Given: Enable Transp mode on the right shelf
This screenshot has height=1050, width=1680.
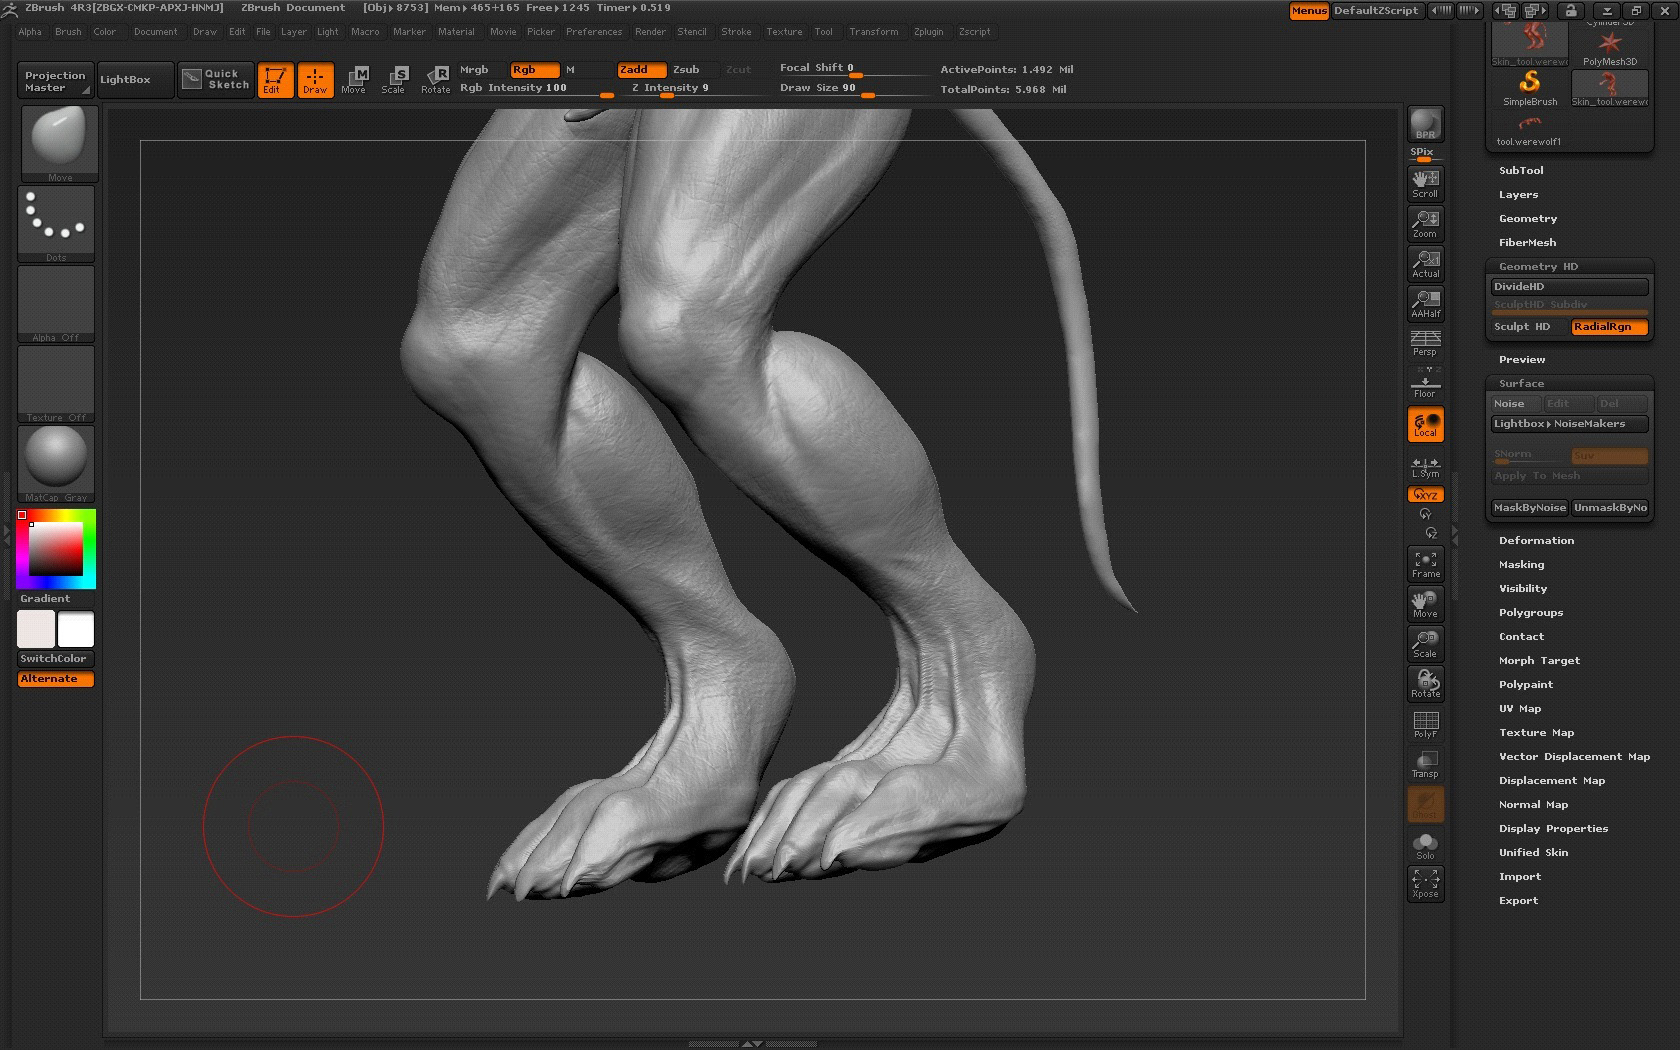Looking at the screenshot, I should point(1425,763).
